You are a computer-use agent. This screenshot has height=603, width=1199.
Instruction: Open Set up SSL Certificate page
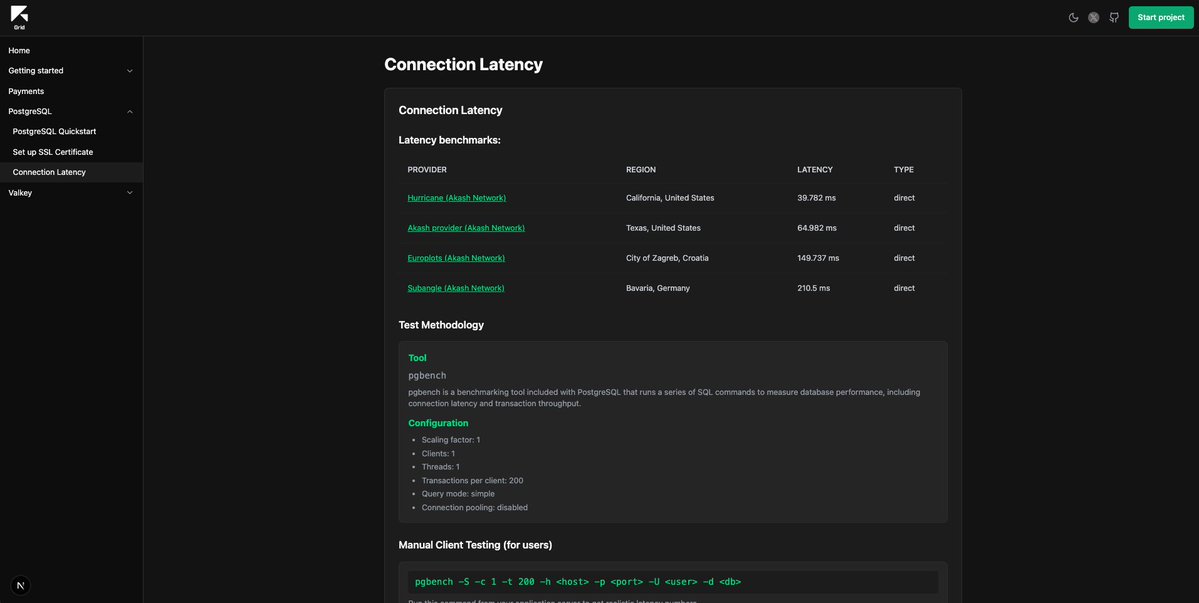click(53, 152)
